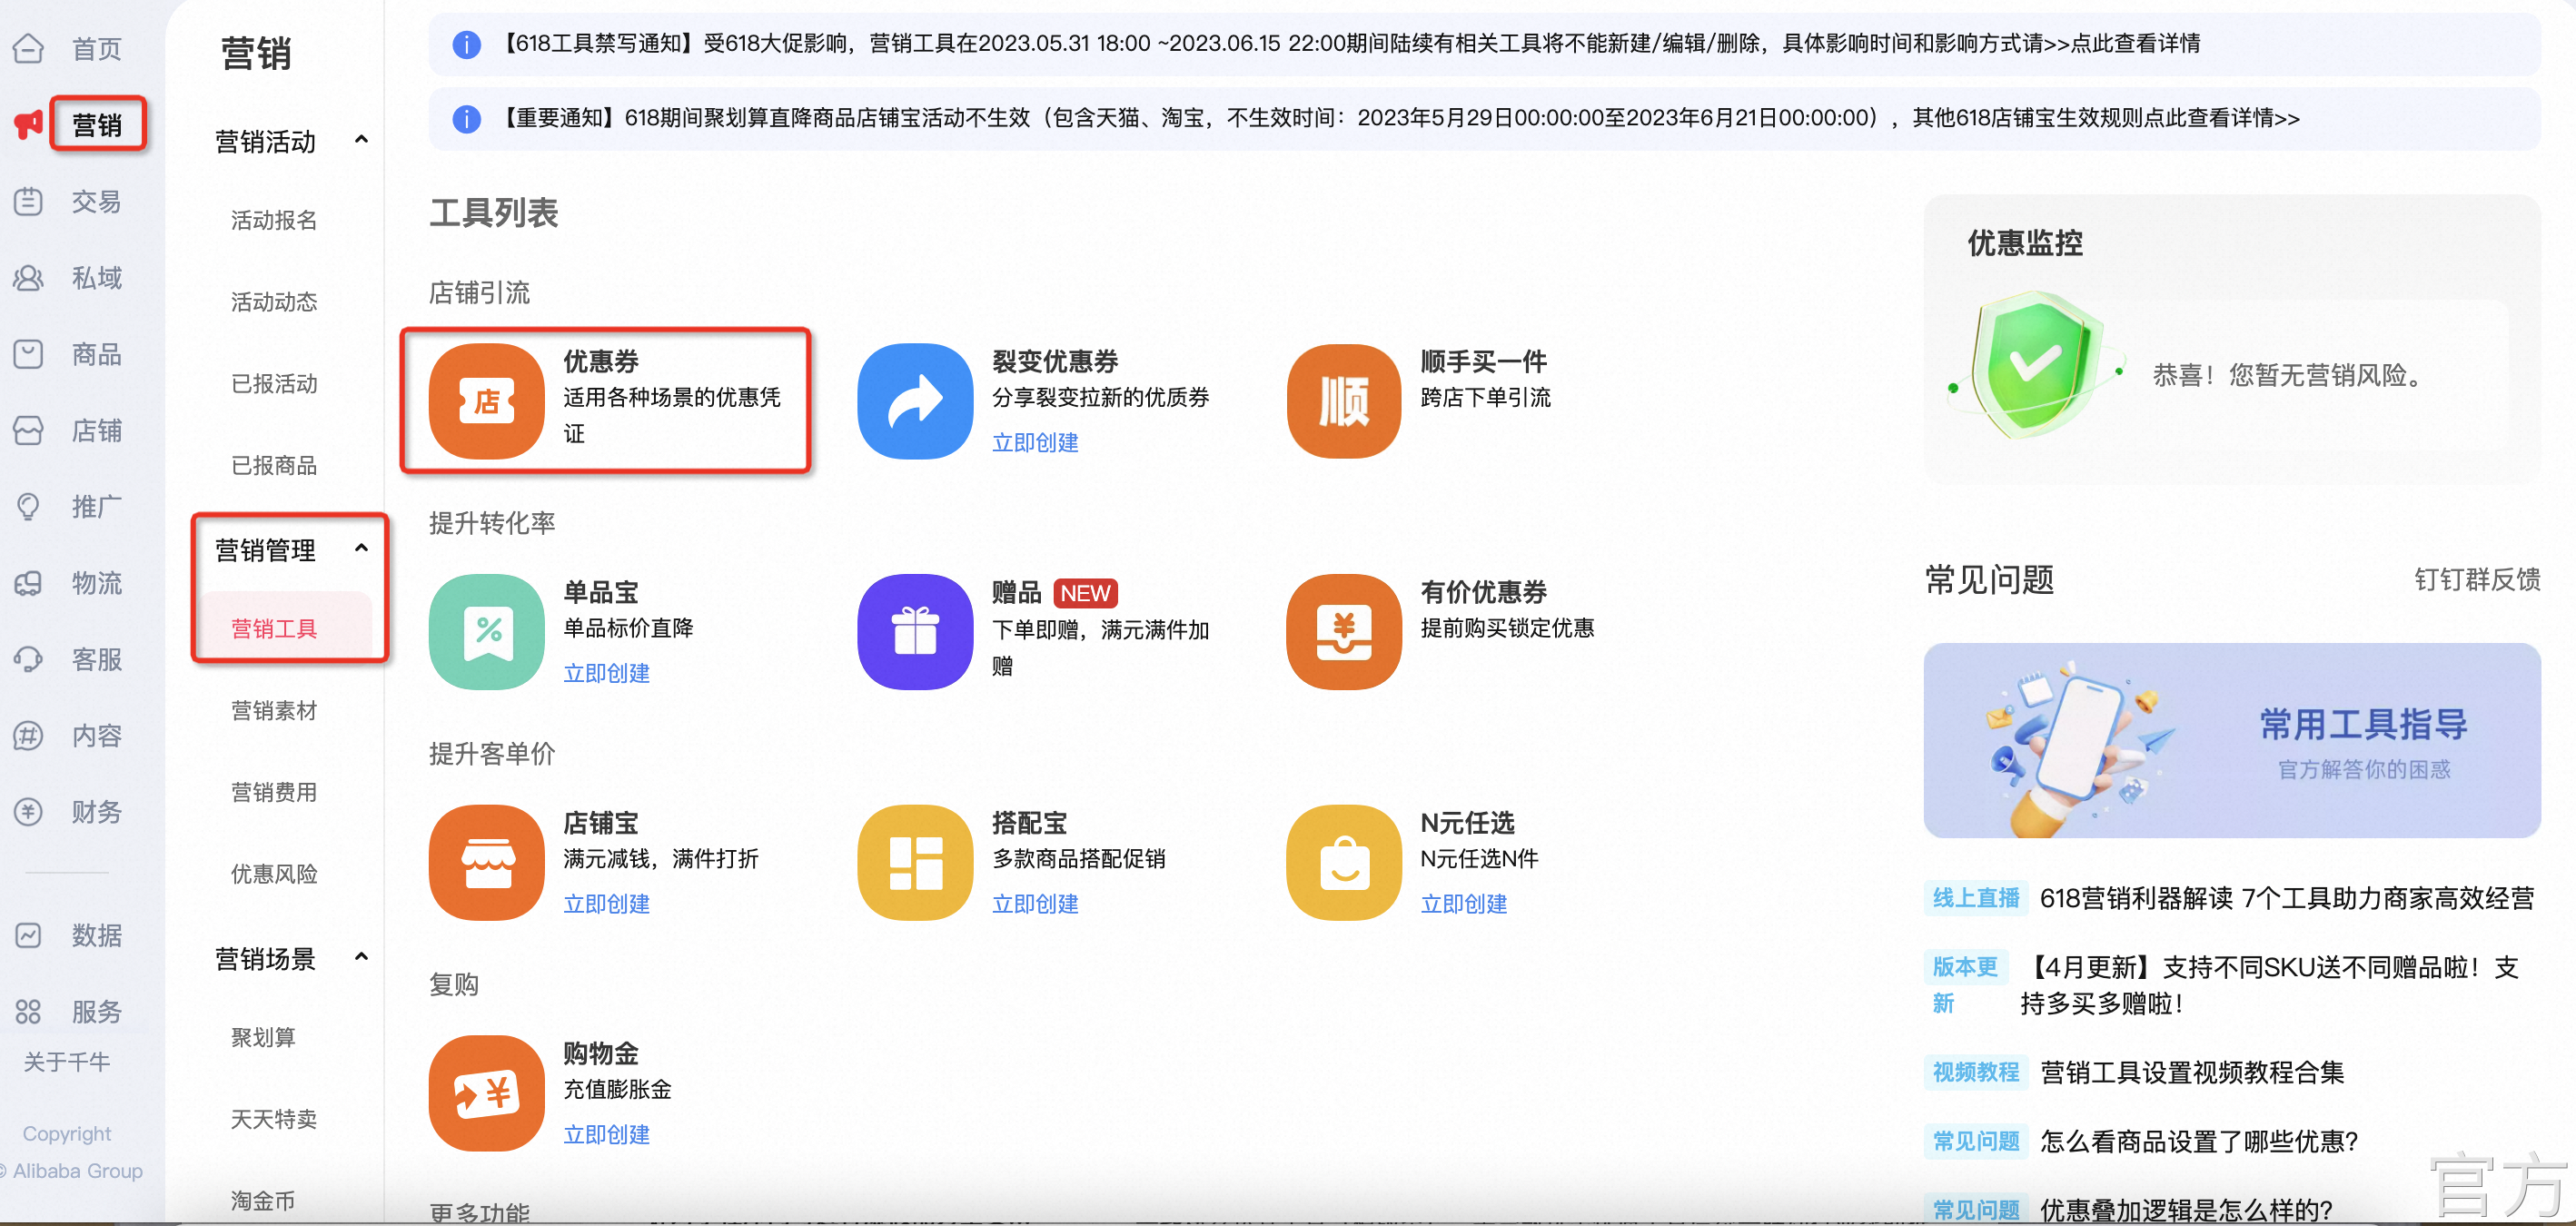
Task: Open the 优惠券 orange coupon icon
Action: pos(487,401)
